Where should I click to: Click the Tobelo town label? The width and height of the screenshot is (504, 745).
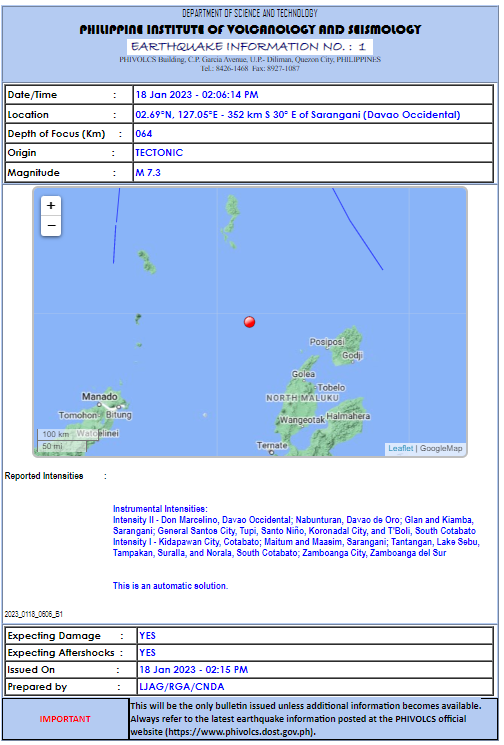point(331,387)
